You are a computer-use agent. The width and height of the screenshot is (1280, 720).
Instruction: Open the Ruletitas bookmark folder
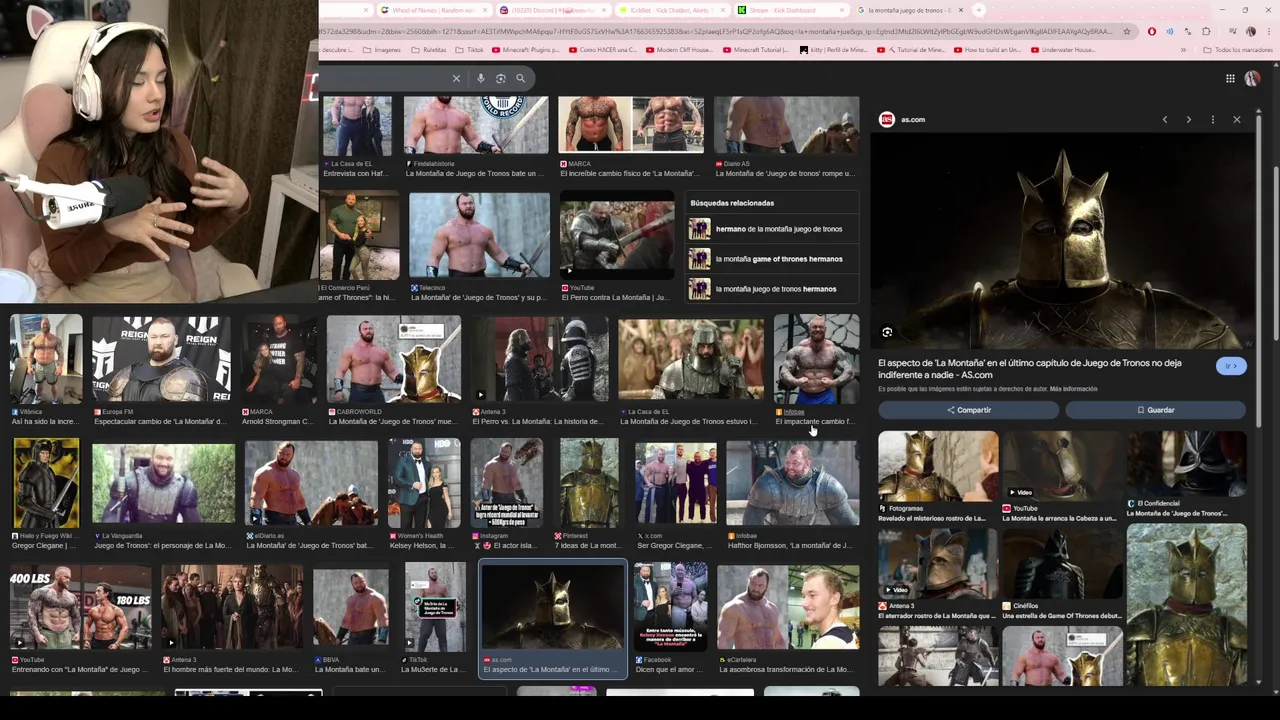pos(428,49)
